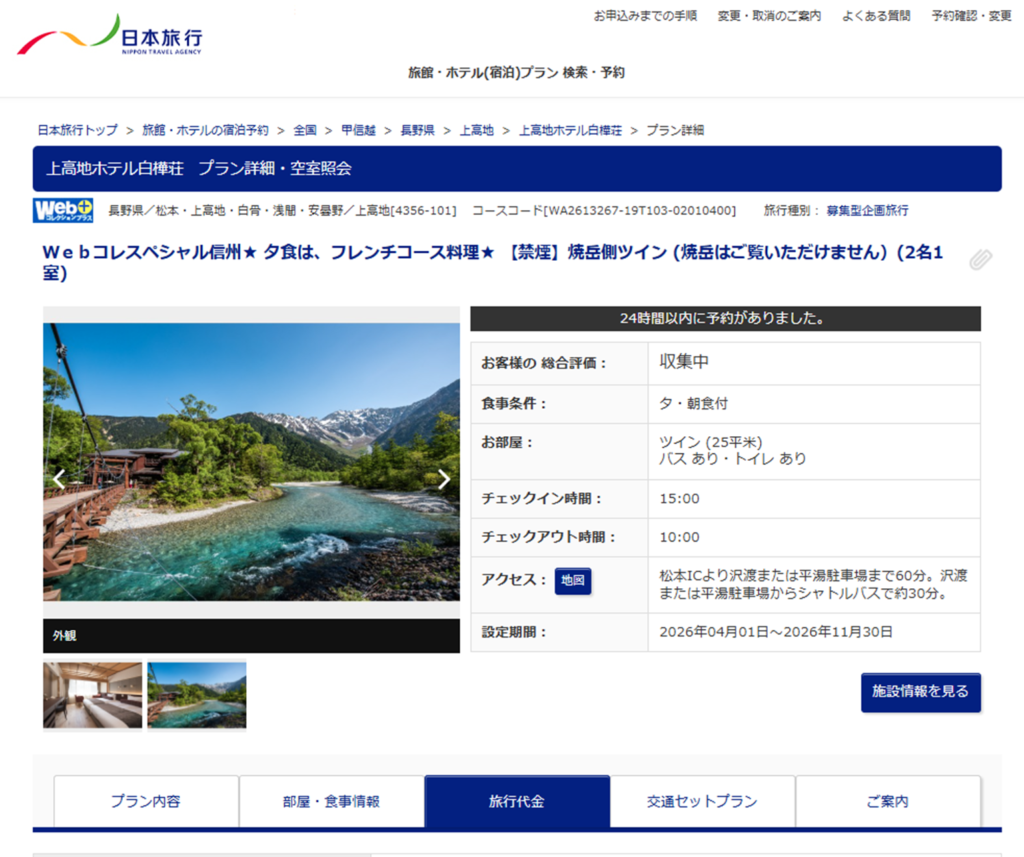
Task: Switch to the ご案内 tab
Action: click(887, 801)
